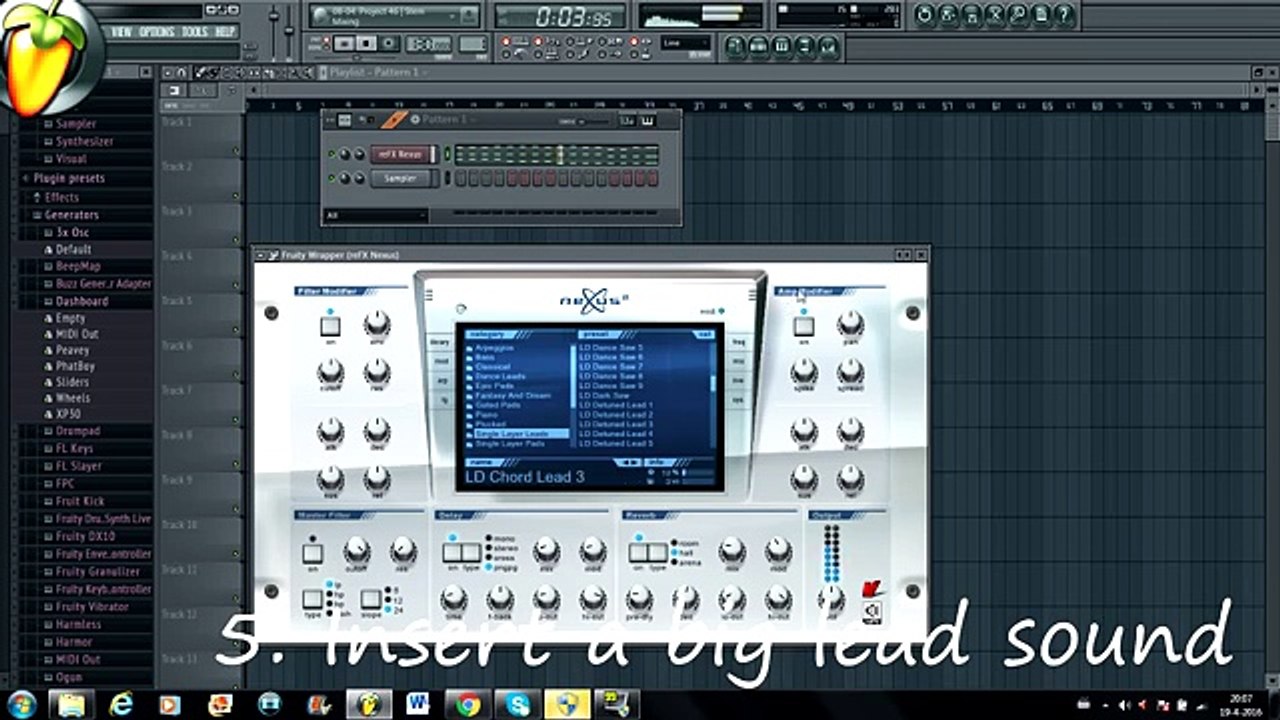This screenshot has width=1280, height=720.
Task: Expand the Plugin presets folder in browser
Action: point(68,178)
